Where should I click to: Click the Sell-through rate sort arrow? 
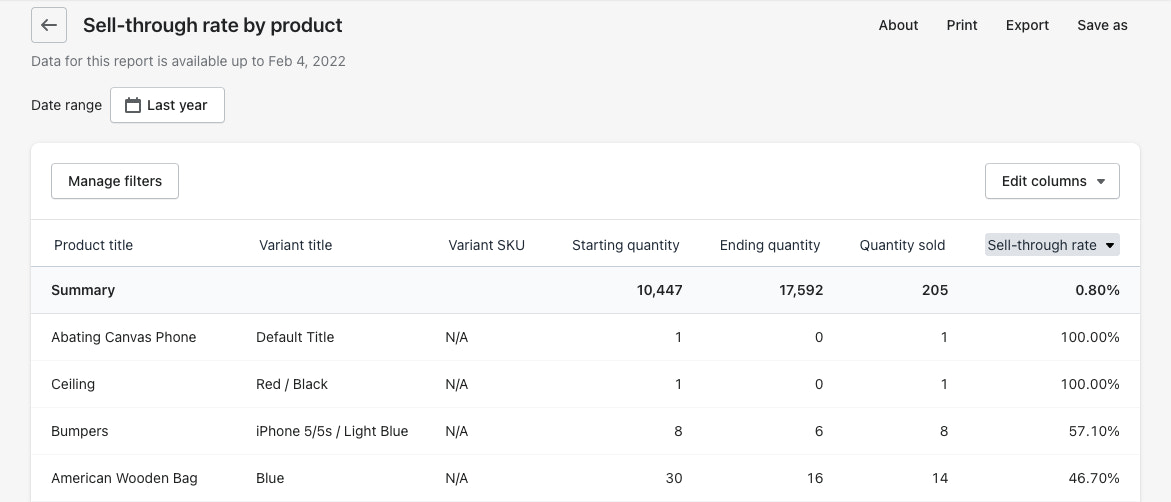click(x=1109, y=246)
